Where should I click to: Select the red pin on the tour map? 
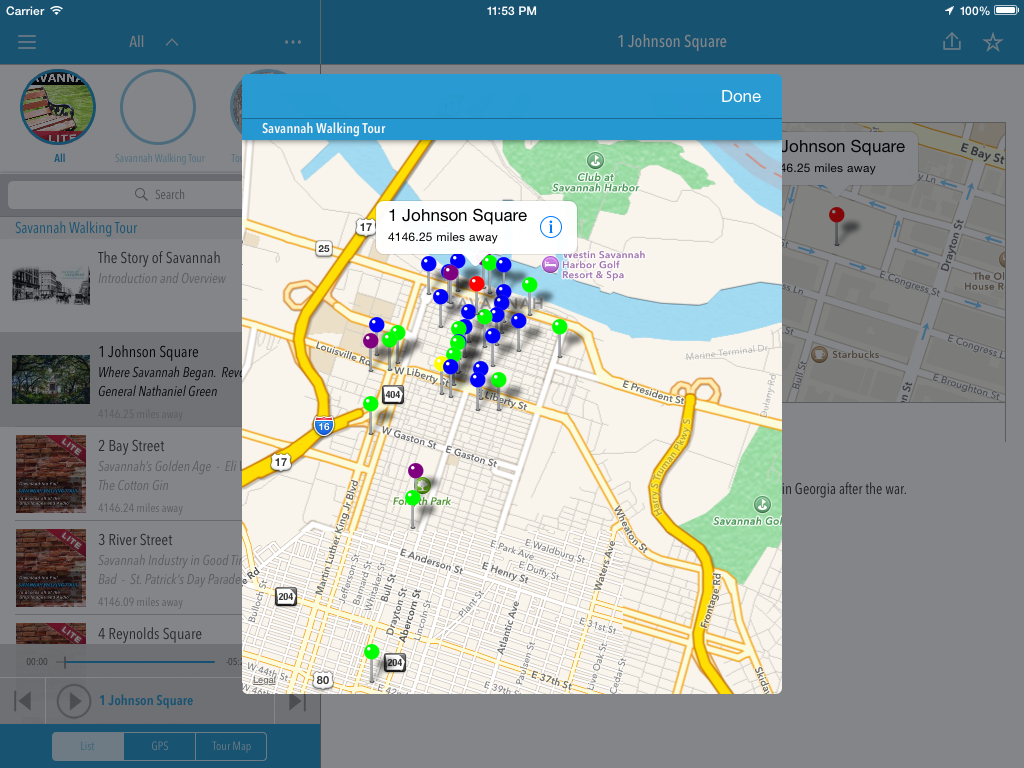pos(477,283)
